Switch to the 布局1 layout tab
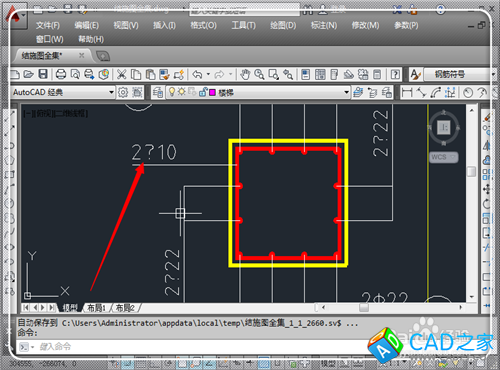Image resolution: width=500 pixels, height=370 pixels. (x=96, y=308)
